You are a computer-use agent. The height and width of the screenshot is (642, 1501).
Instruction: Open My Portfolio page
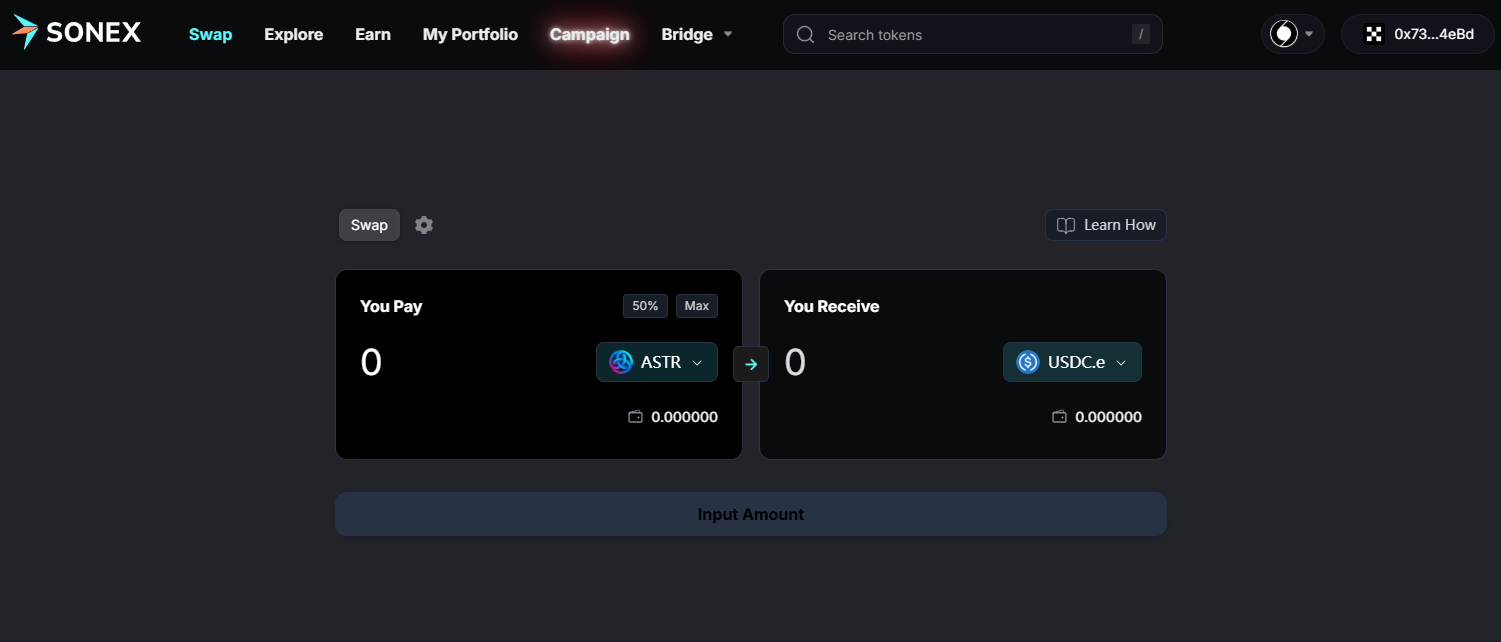pyautogui.click(x=470, y=34)
